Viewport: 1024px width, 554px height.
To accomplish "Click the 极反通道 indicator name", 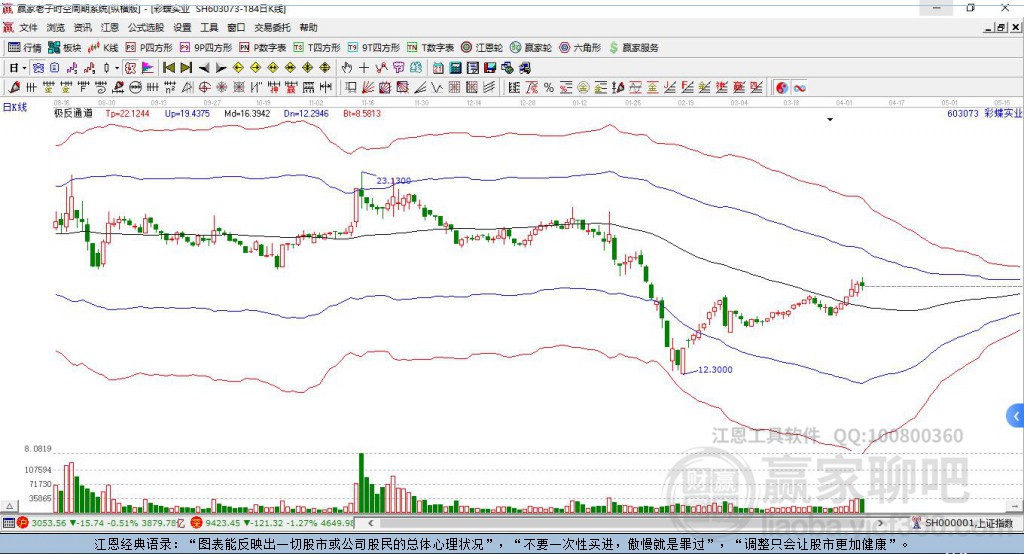I will pos(73,113).
